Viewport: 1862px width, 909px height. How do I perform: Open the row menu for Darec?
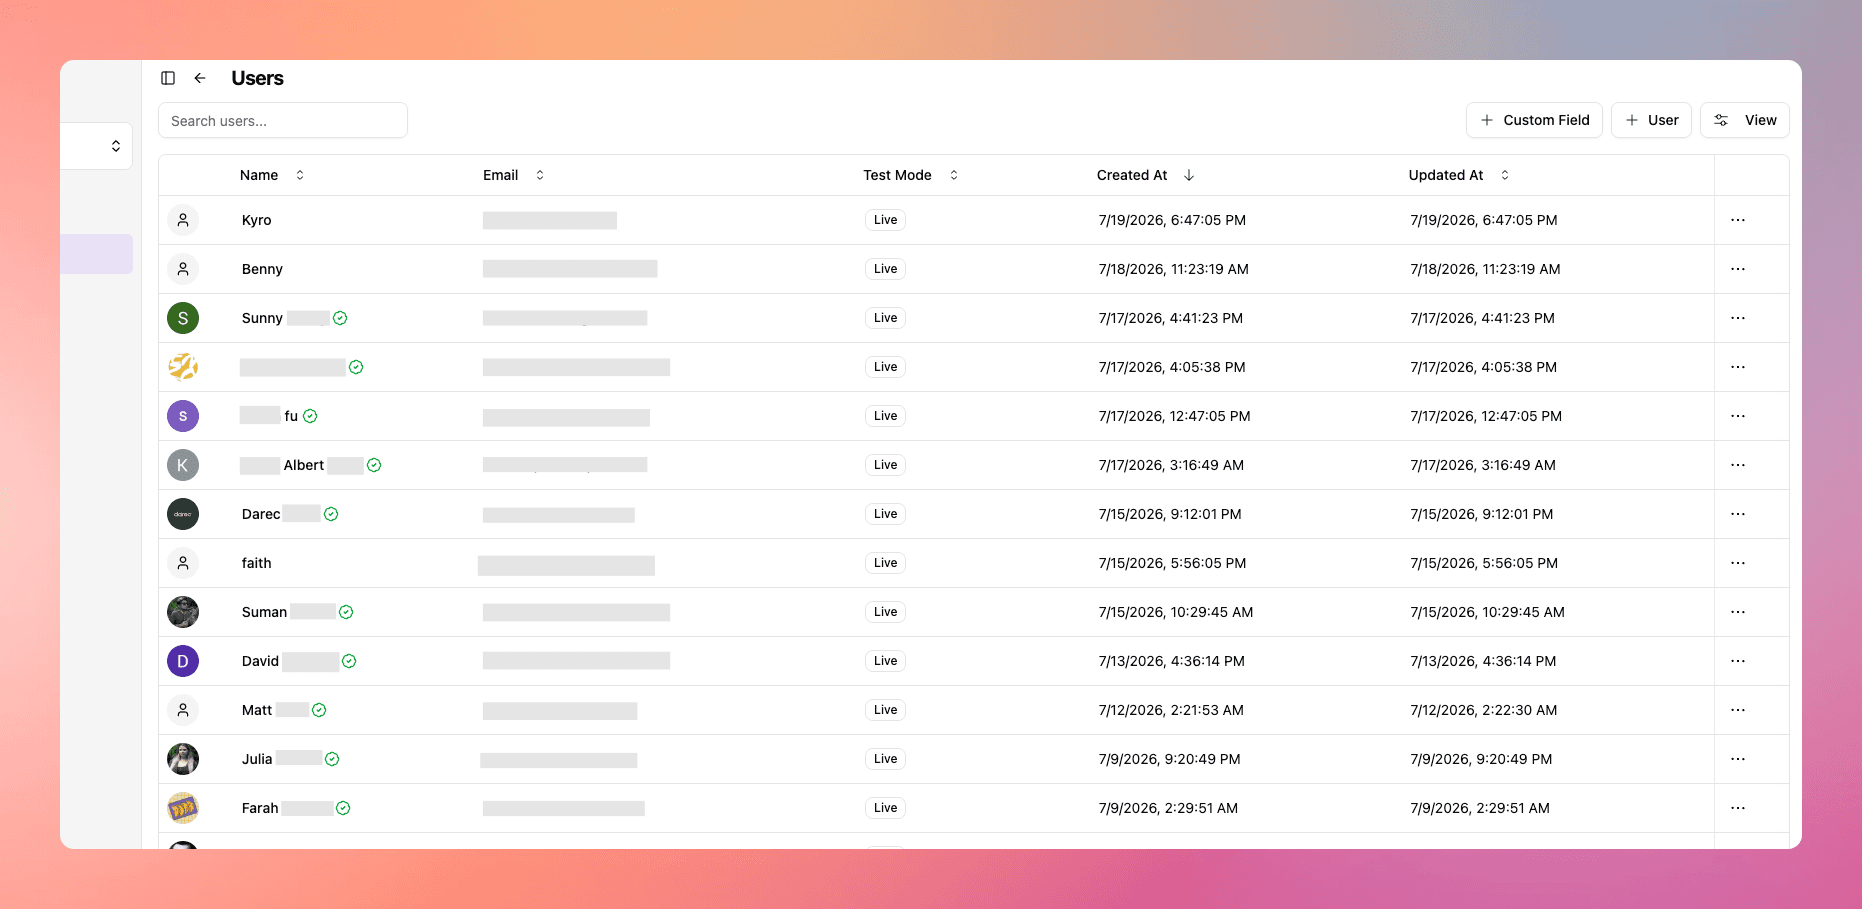pos(1738,514)
